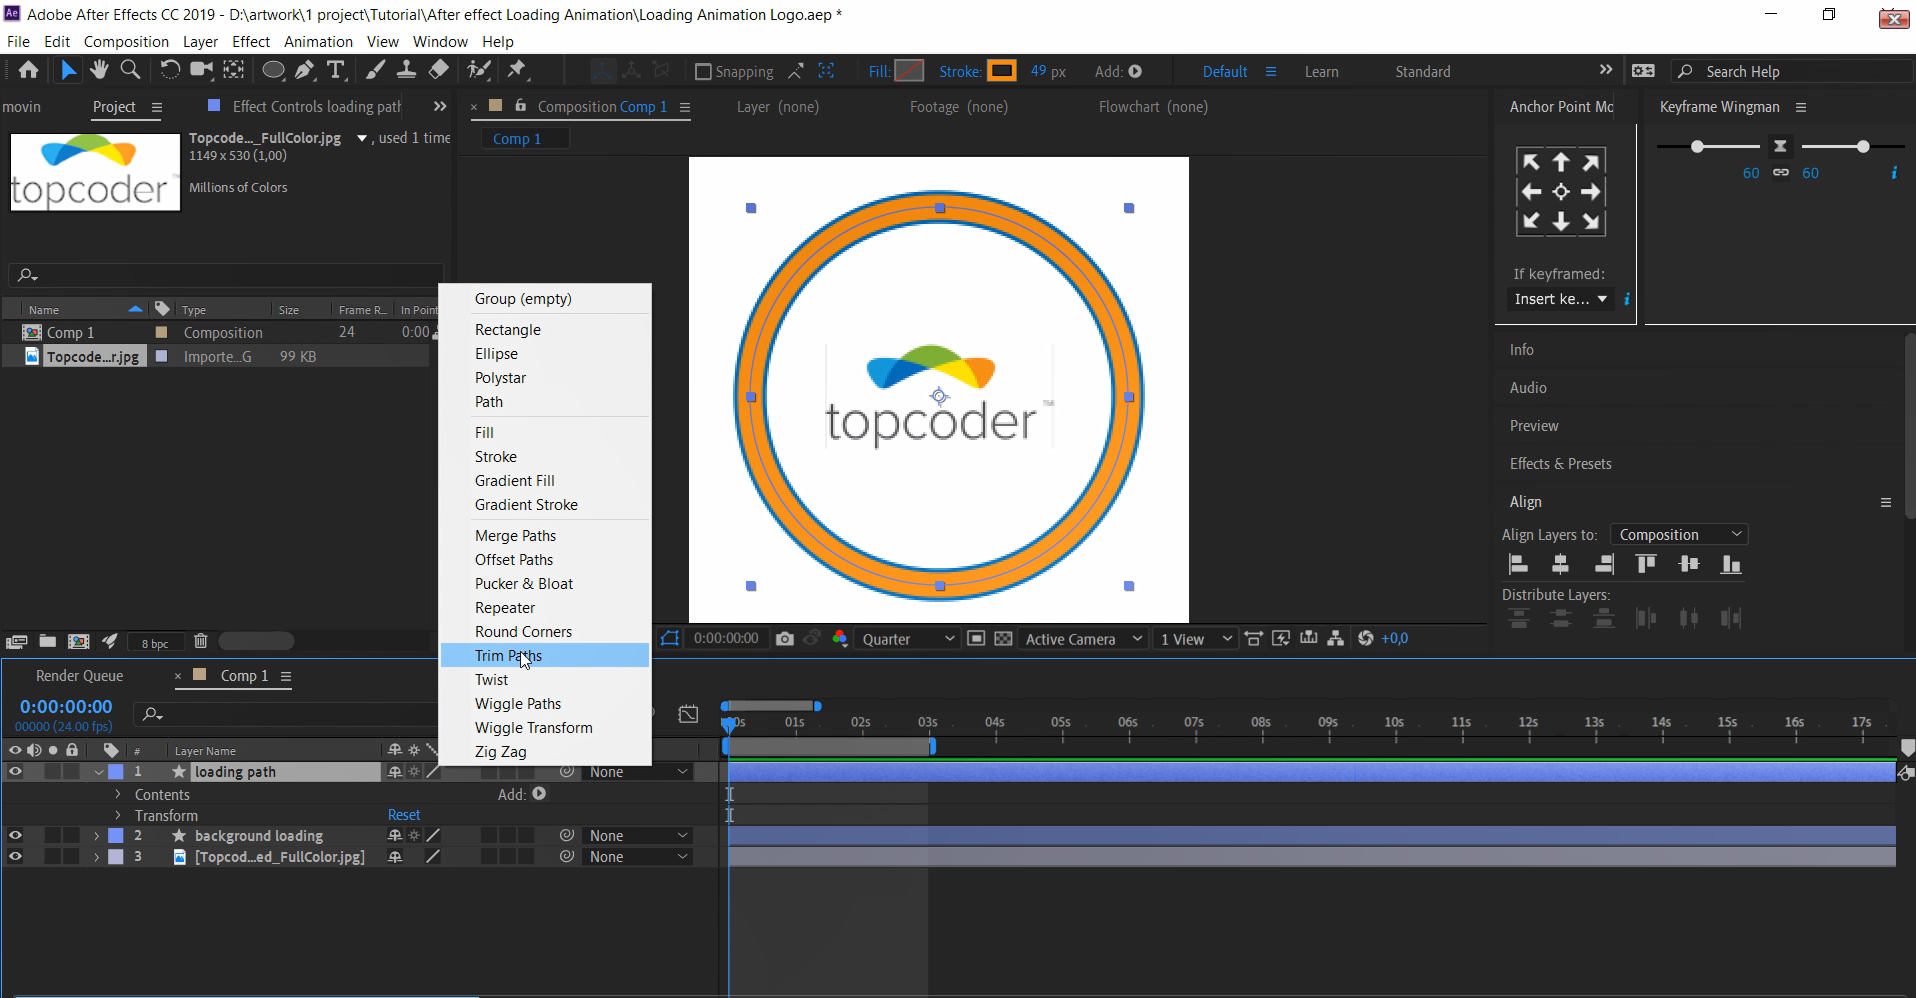Screen dimensions: 1916x998
Task: Click align left edges icon
Action: 1518,564
